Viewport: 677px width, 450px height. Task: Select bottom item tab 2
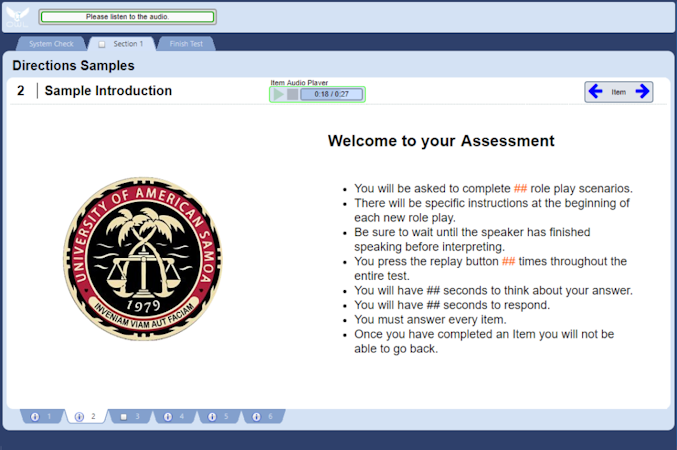(x=86, y=416)
